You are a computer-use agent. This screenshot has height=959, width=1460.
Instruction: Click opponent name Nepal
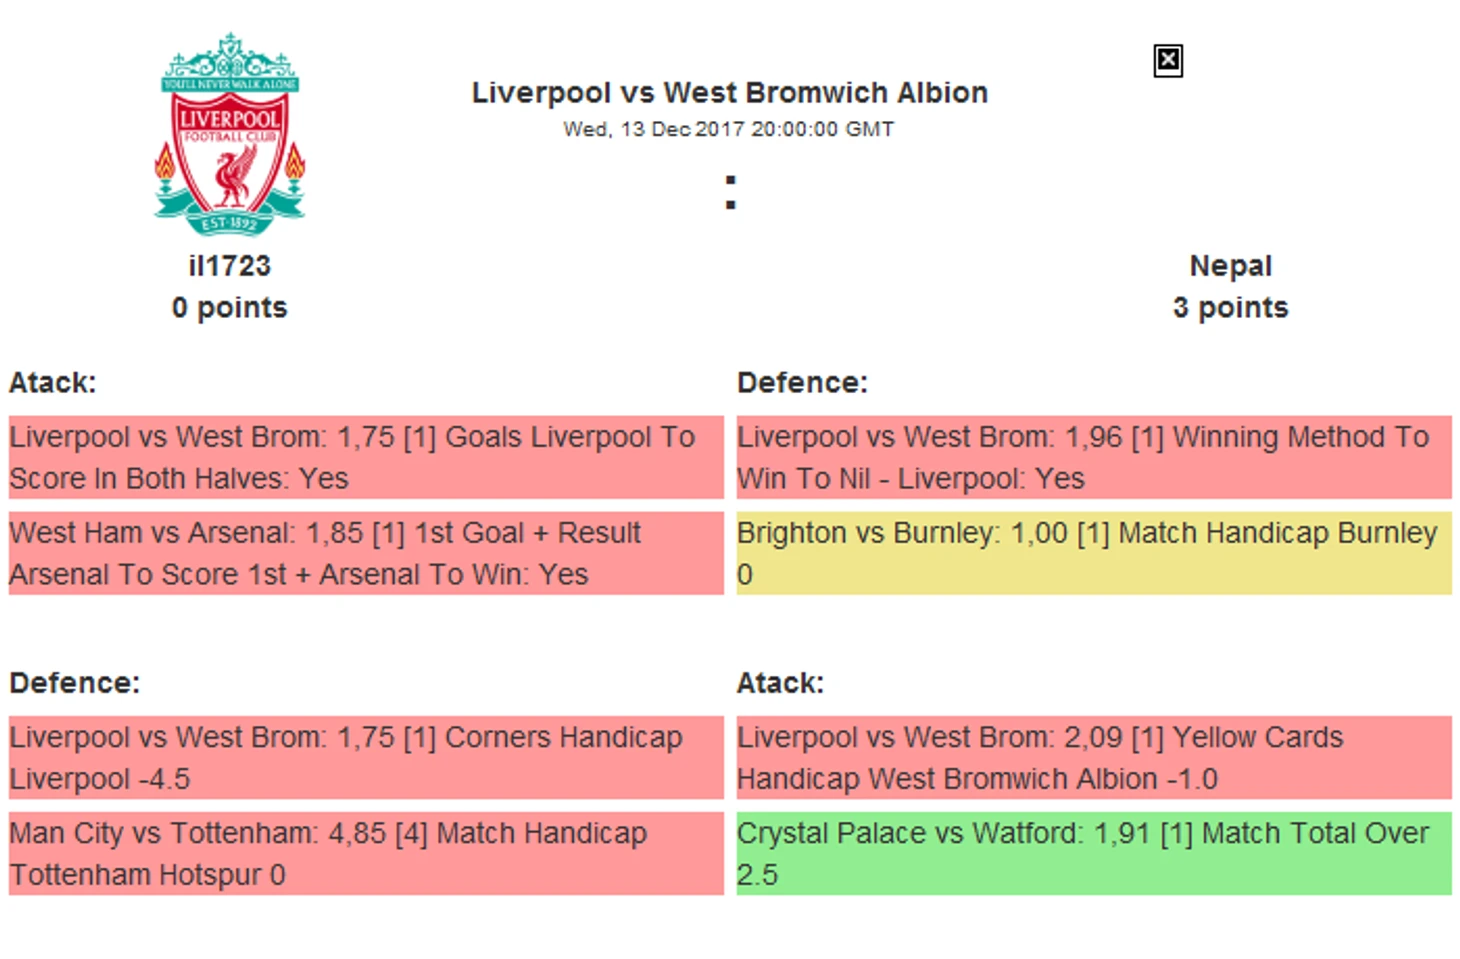1231,266
